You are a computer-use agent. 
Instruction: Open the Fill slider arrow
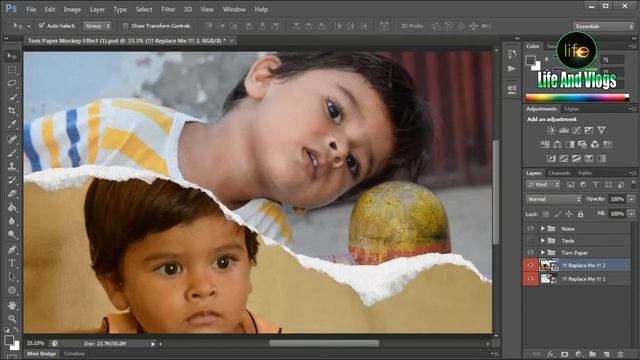(x=631, y=213)
